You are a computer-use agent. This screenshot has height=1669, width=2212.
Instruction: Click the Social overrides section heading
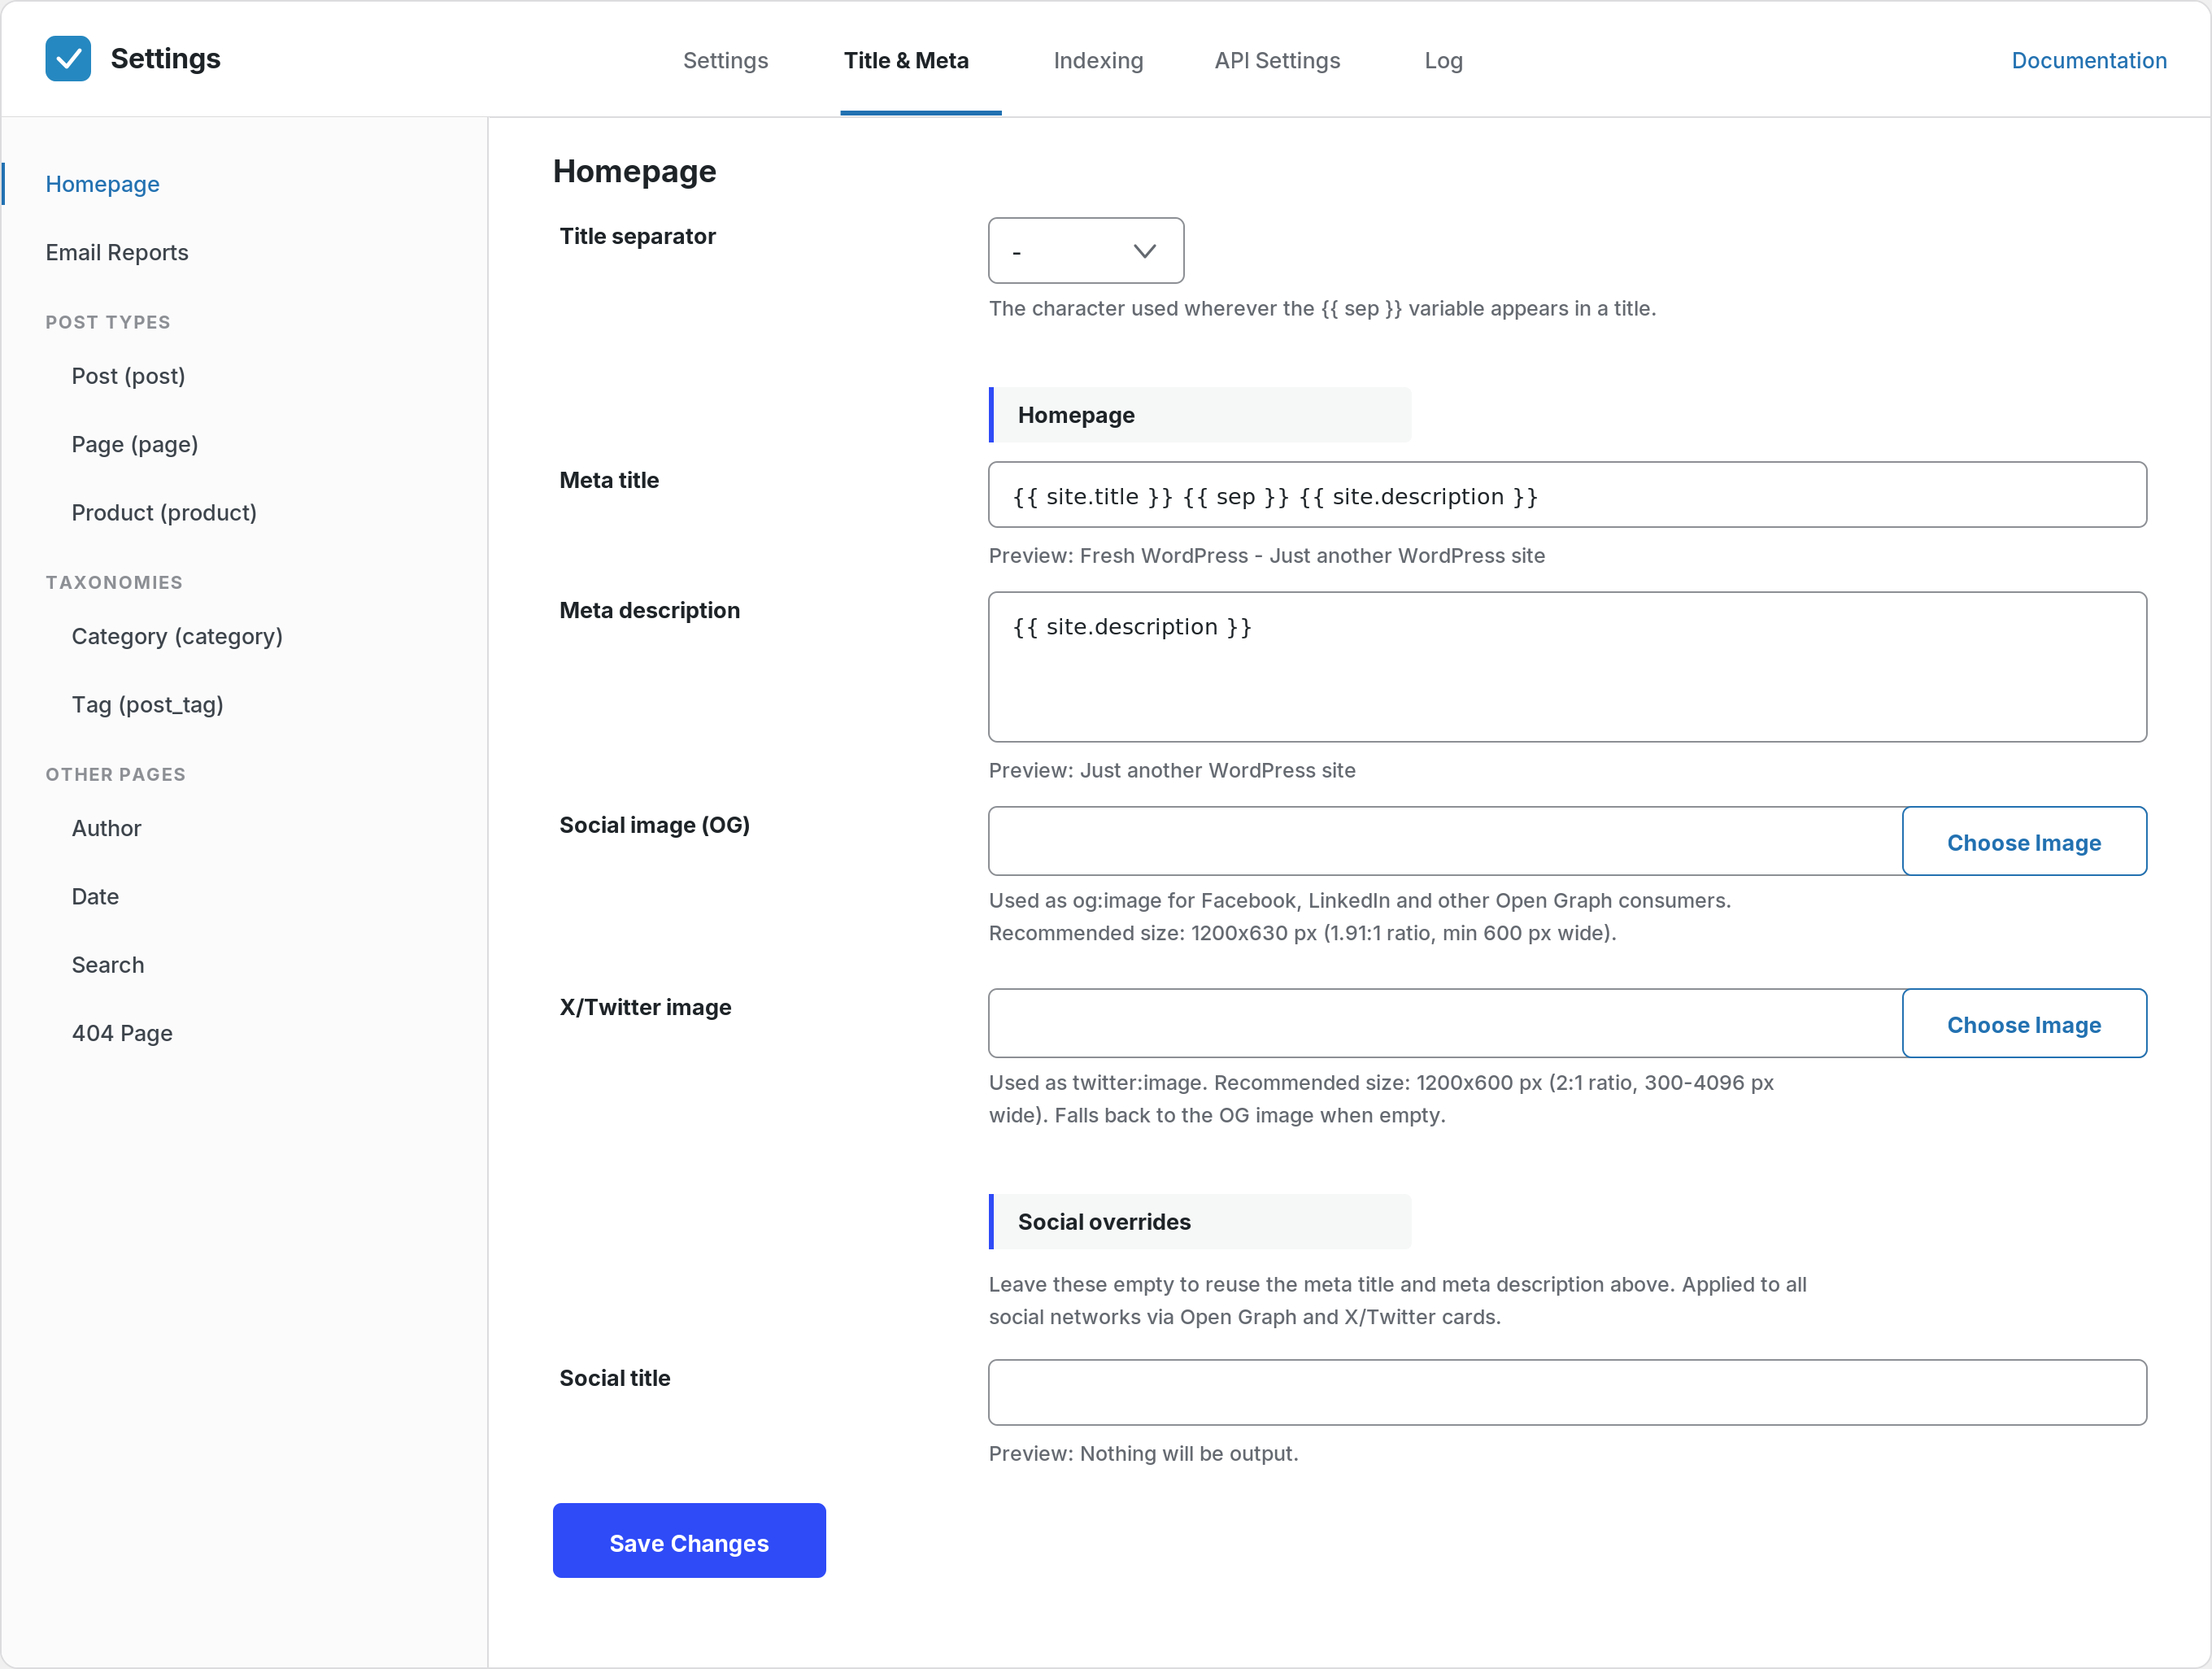coord(1199,1221)
